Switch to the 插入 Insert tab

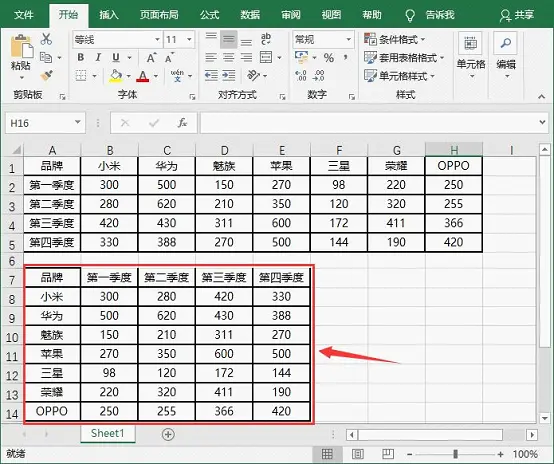click(108, 14)
